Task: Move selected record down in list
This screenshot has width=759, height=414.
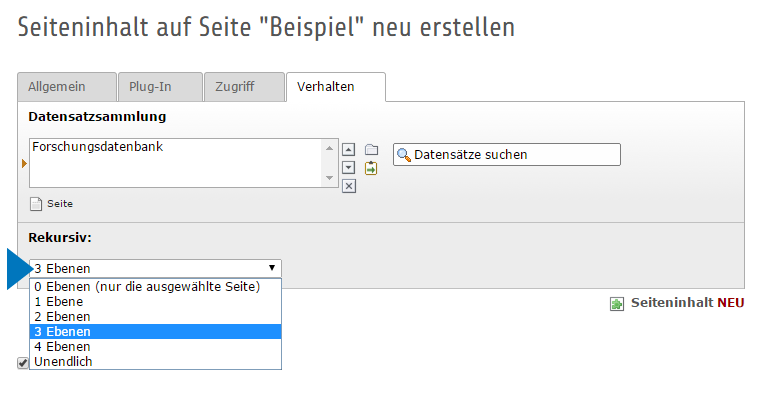Action: pos(349,167)
